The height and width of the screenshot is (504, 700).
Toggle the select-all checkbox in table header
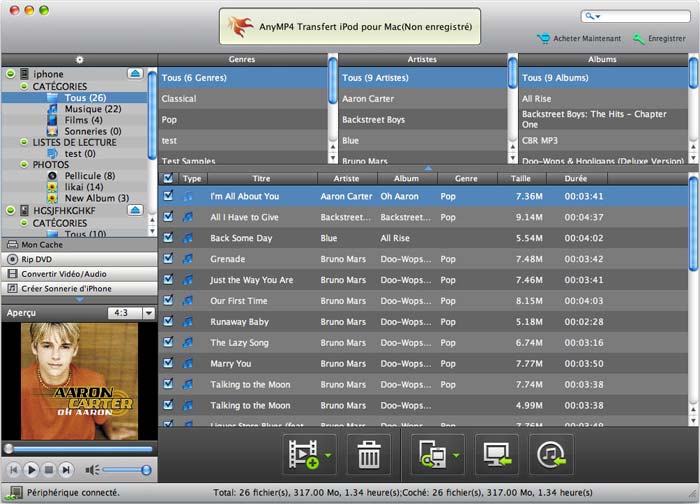click(168, 179)
